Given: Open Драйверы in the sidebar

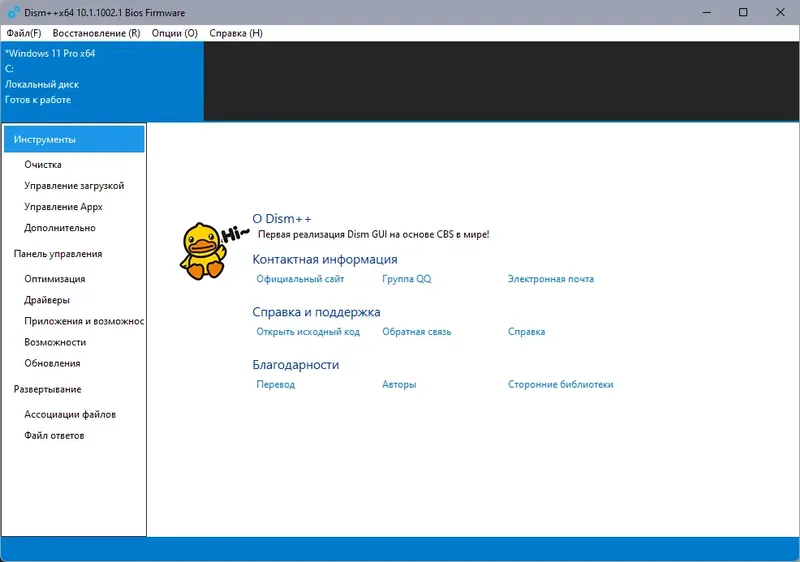Looking at the screenshot, I should (x=47, y=300).
